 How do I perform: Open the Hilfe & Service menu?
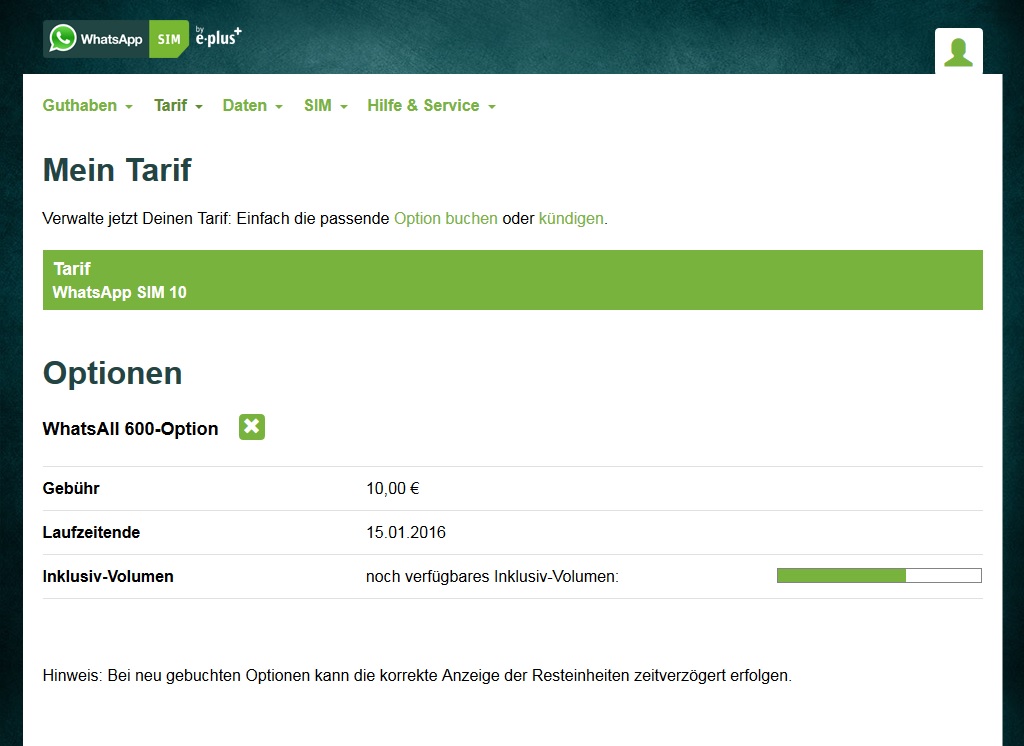[x=431, y=105]
